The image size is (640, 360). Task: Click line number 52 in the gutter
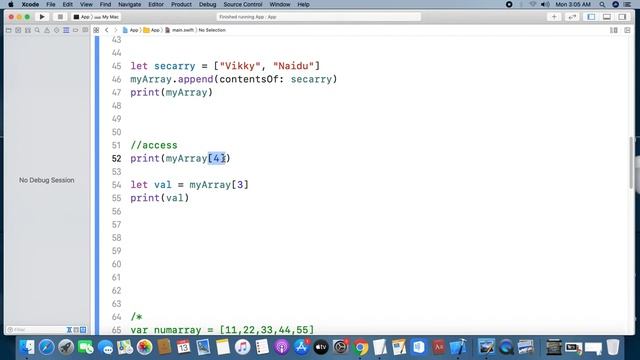[116, 158]
